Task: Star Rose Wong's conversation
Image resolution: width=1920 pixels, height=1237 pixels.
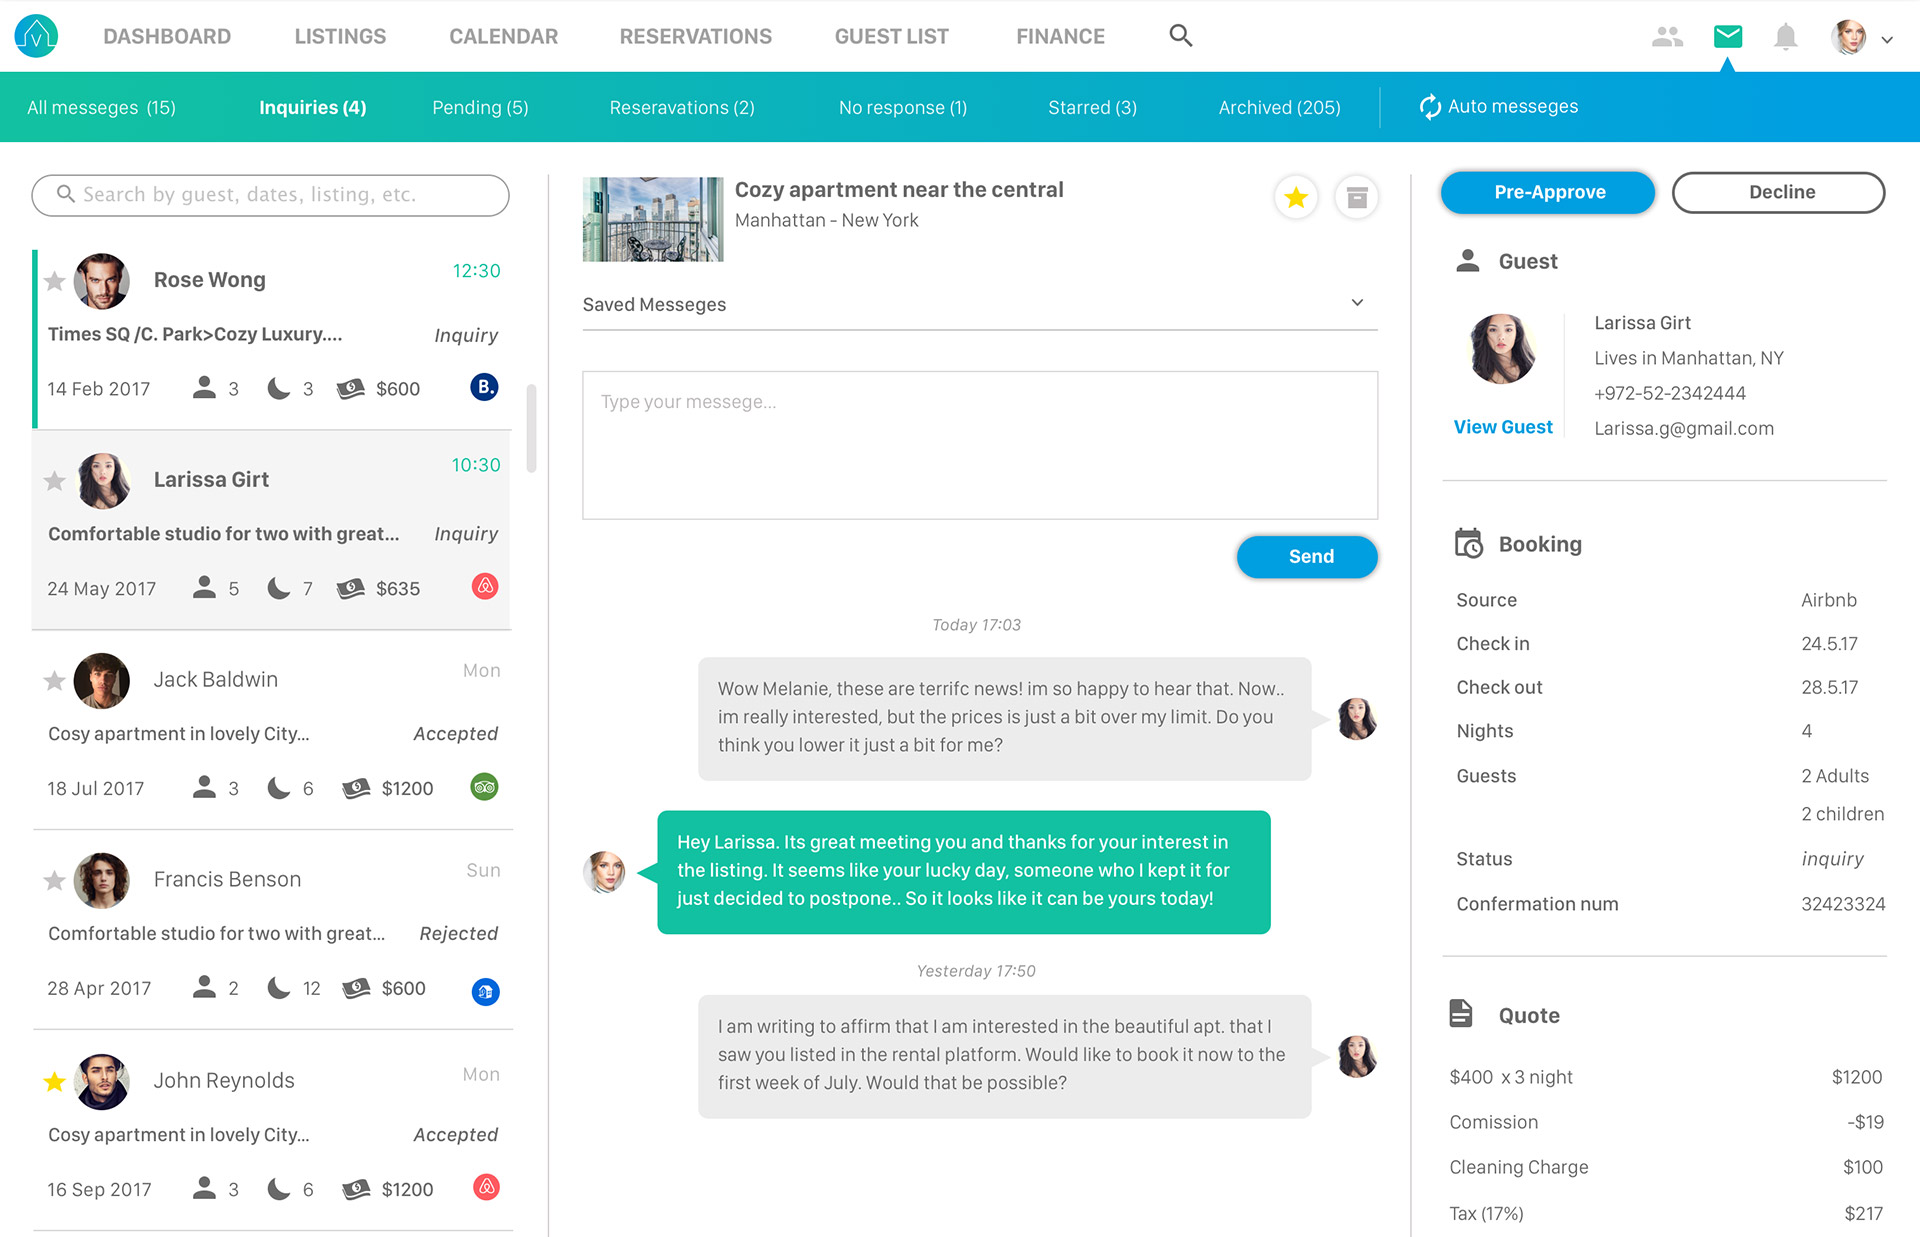Action: coord(55,281)
